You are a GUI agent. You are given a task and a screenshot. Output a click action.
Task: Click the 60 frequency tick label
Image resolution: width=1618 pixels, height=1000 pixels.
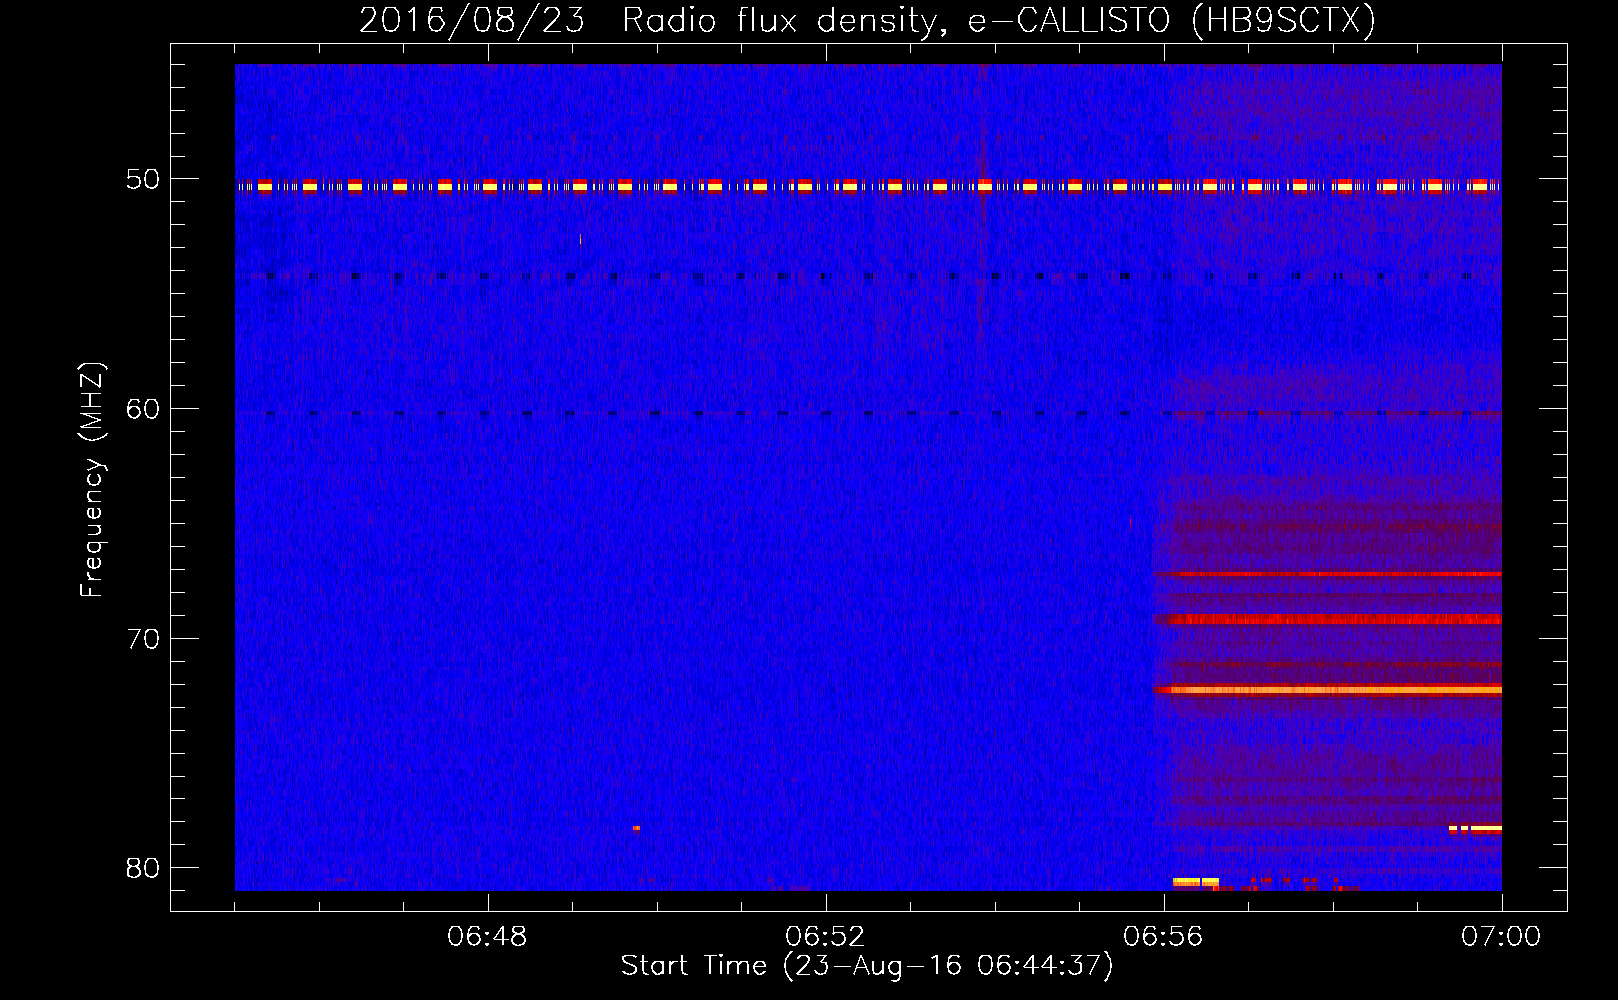coord(143,409)
